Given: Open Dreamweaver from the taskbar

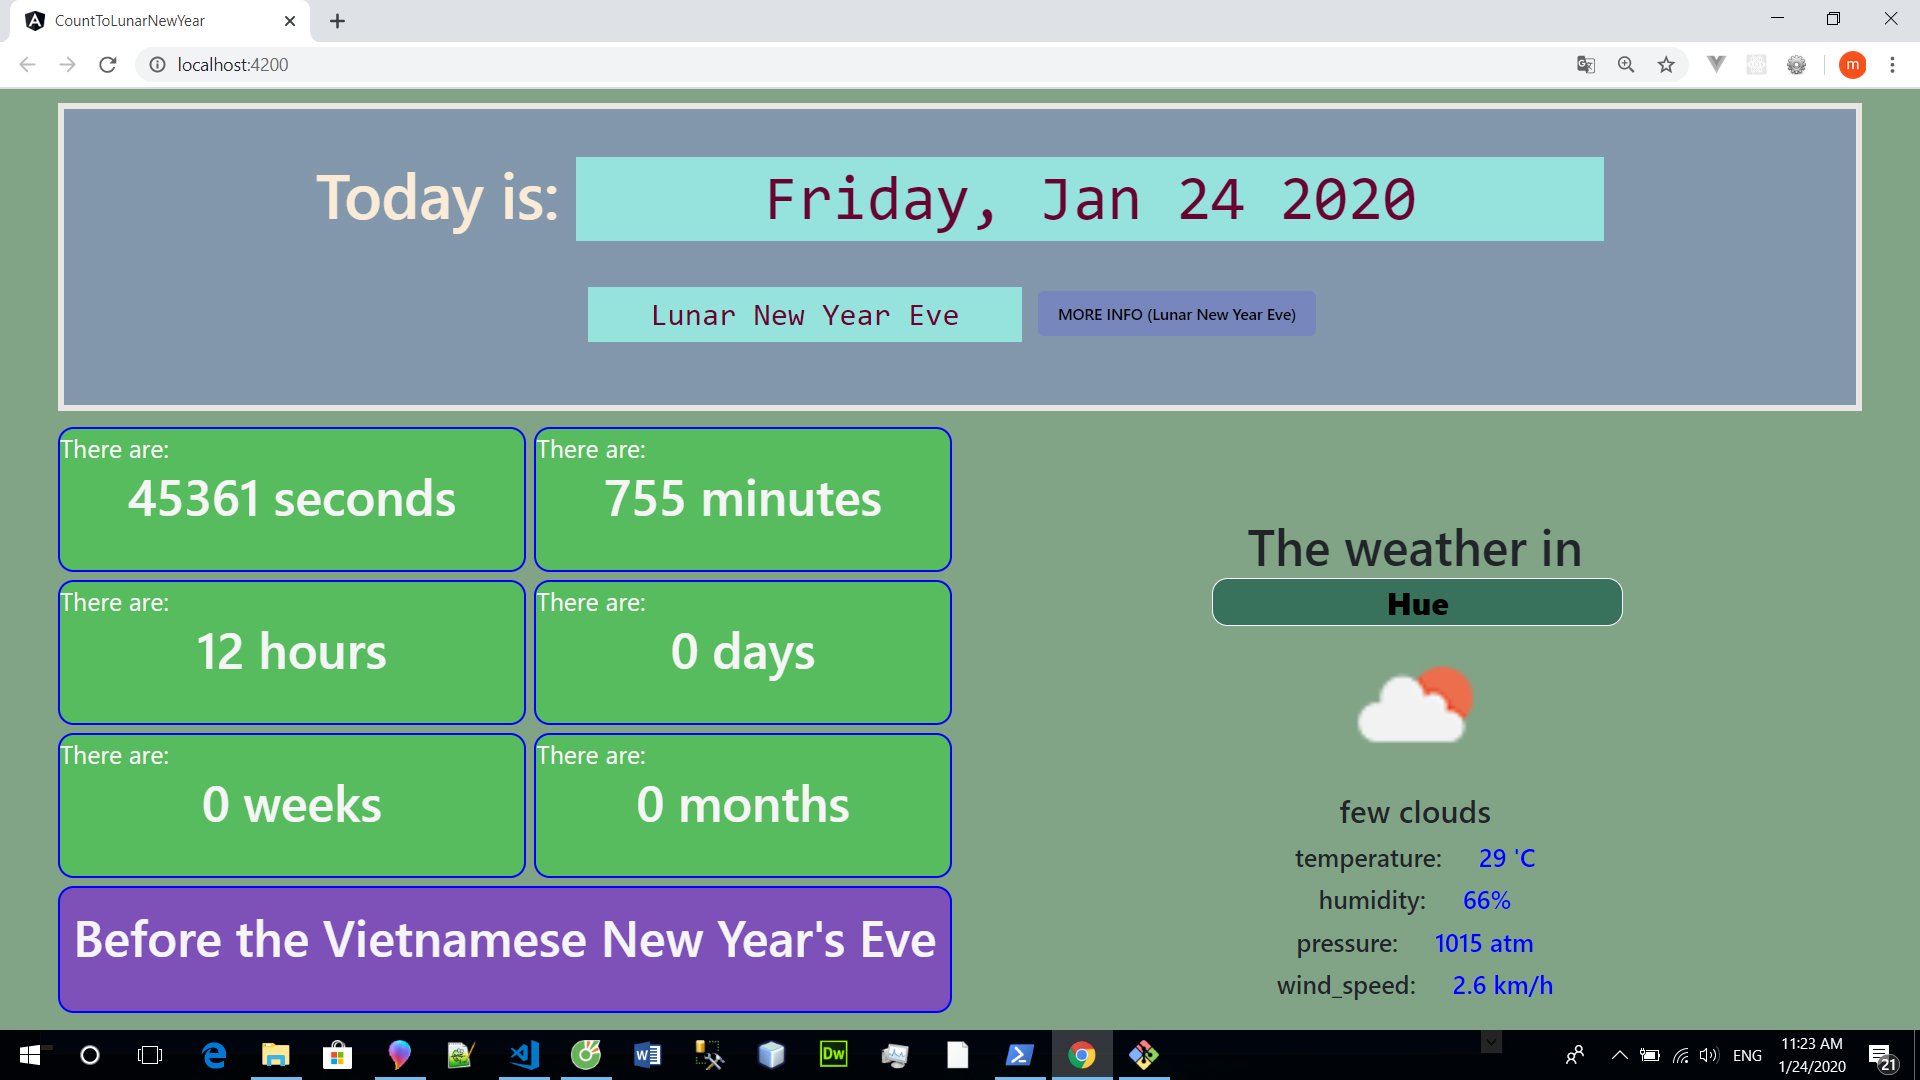Looking at the screenshot, I should pyautogui.click(x=833, y=1055).
